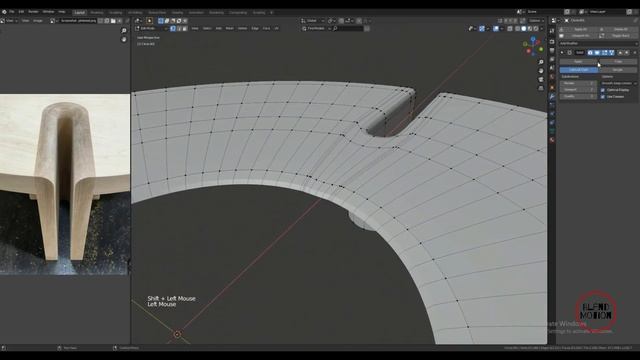640x360 pixels.
Task: Toggle proportional editing
Action: pyautogui.click(x=359, y=21)
